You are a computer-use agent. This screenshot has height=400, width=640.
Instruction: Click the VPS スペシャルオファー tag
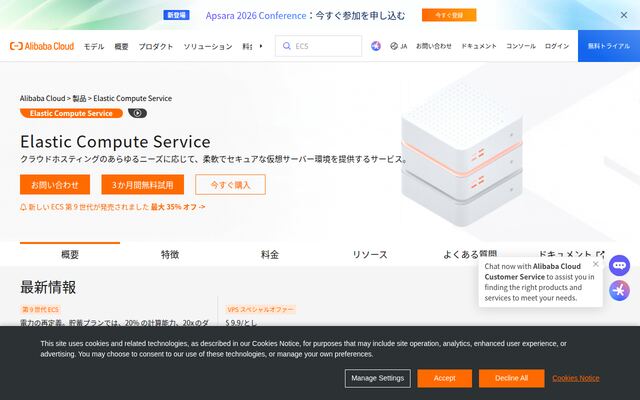tap(260, 309)
